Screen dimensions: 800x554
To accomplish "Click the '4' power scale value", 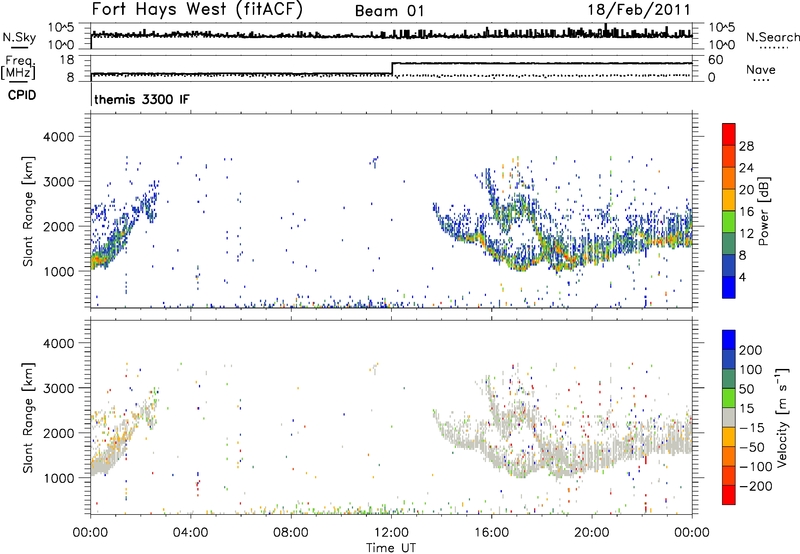I will [x=743, y=278].
